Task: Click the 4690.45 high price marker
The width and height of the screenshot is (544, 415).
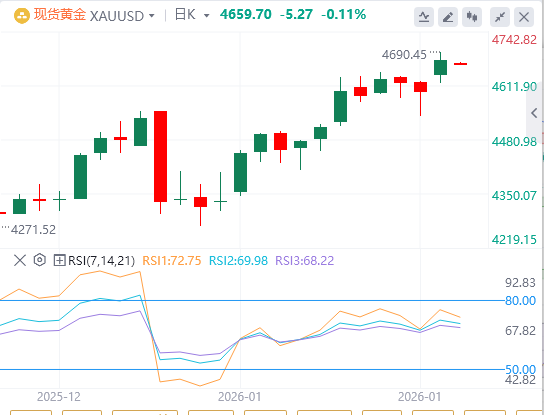Action: (x=404, y=55)
